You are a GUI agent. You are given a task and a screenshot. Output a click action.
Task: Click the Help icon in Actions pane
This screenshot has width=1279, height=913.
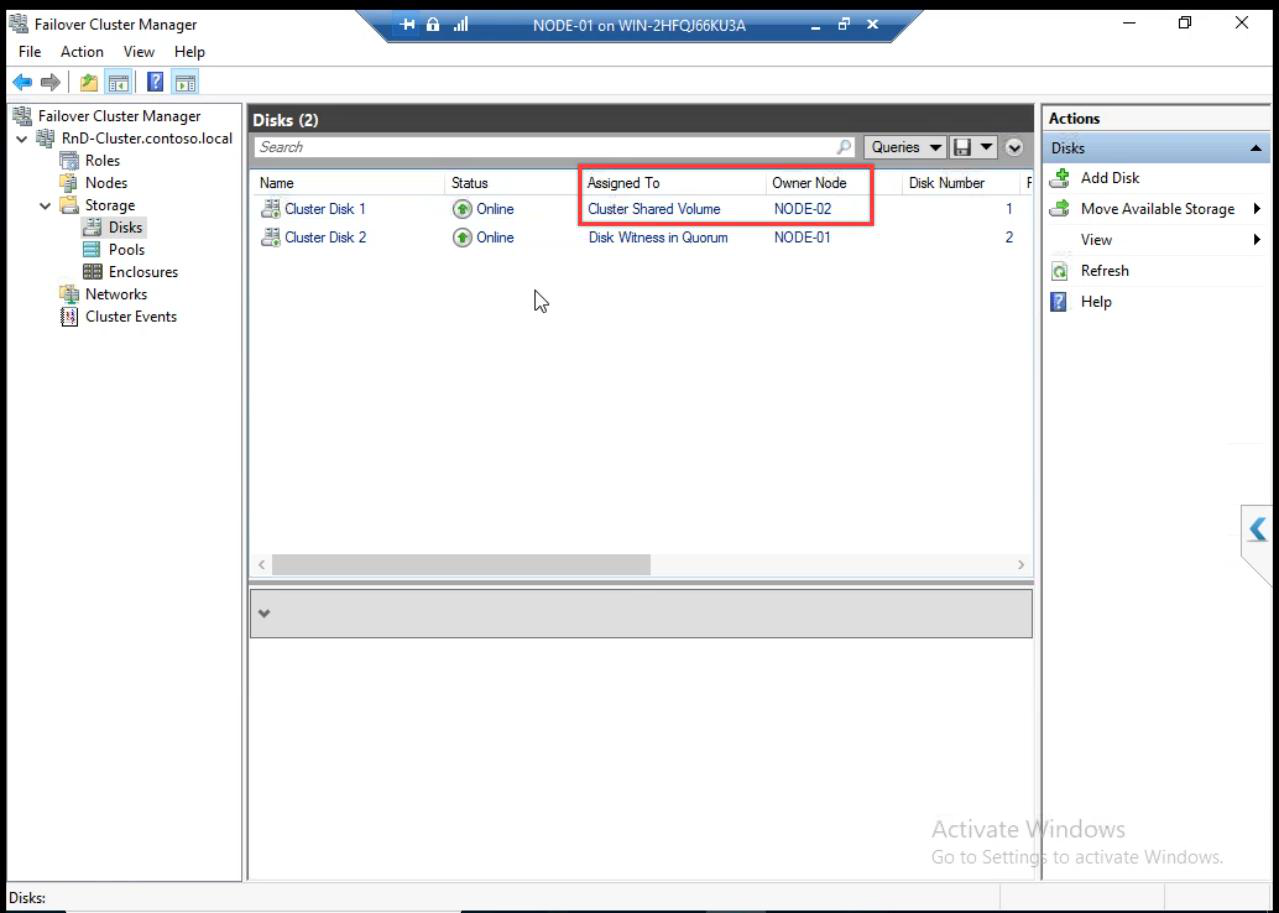tap(1059, 302)
